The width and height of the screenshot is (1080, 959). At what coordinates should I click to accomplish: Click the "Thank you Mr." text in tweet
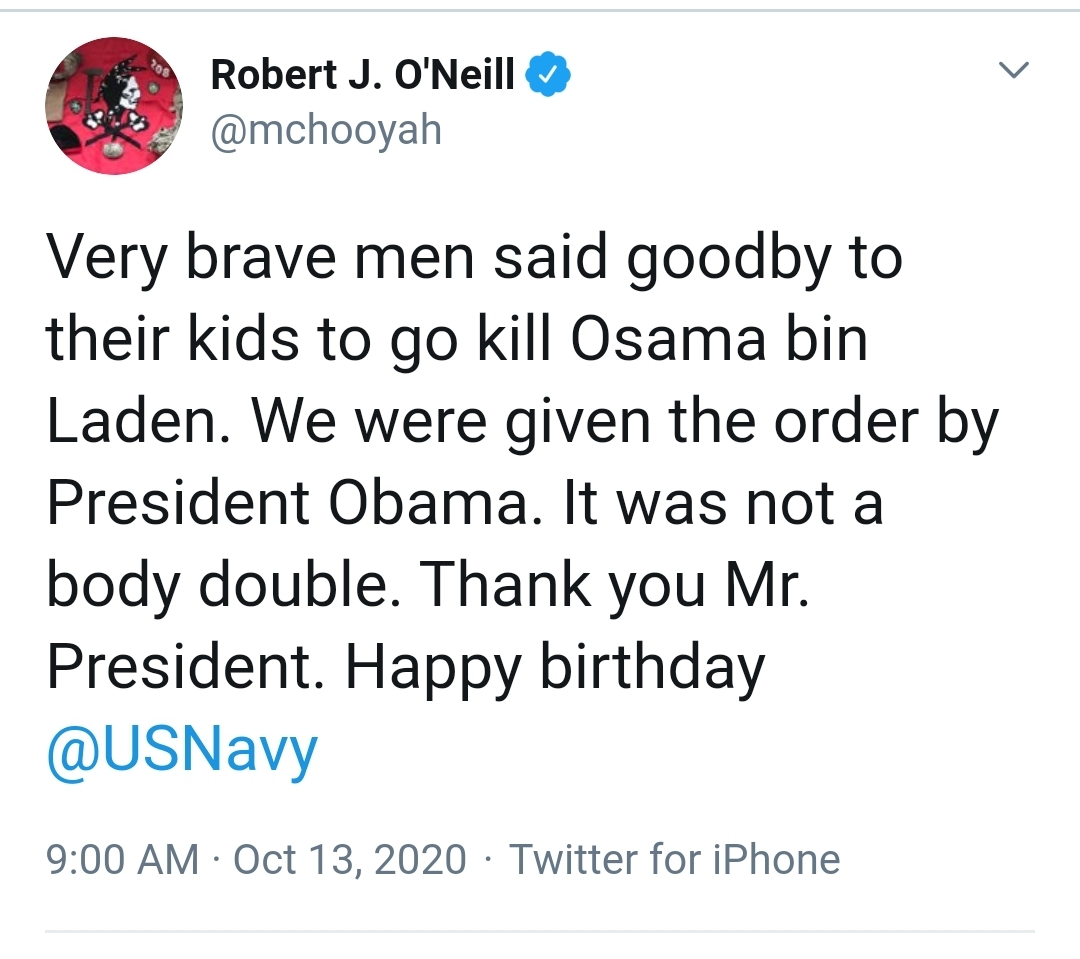[614, 585]
